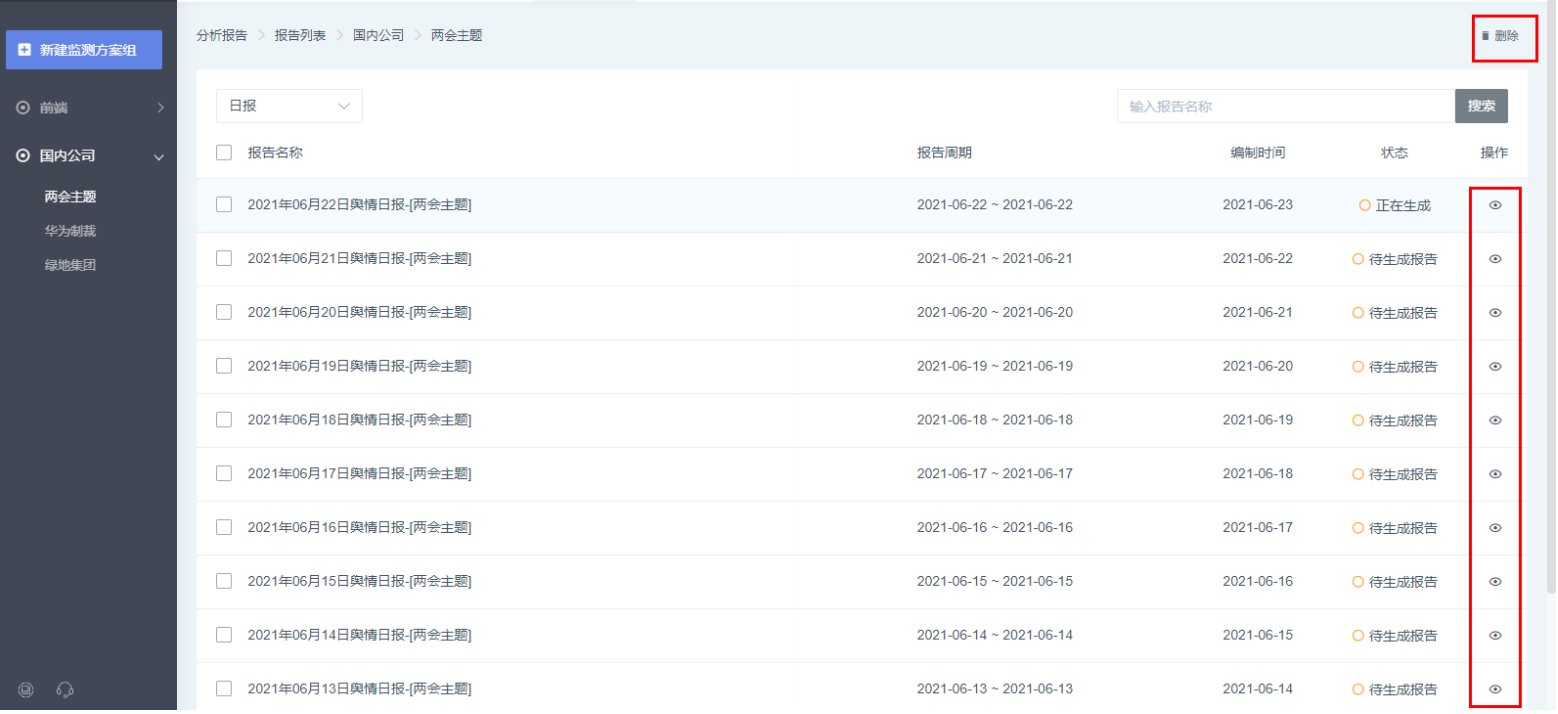This screenshot has height=714, width=1558.
Task: Click the eye icon on the 06月15日 report row
Action: [1495, 581]
